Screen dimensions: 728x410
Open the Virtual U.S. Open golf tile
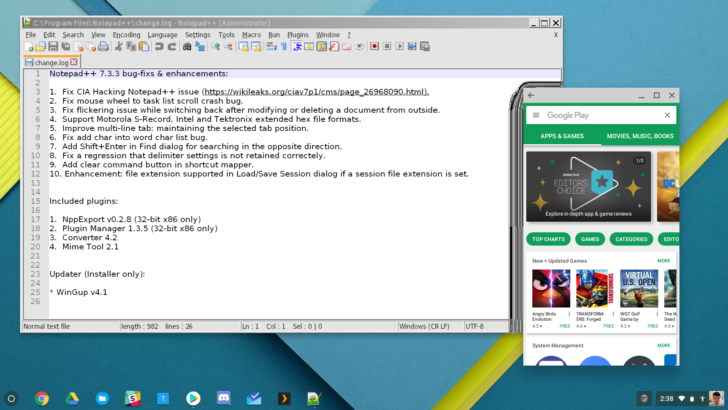pos(639,299)
